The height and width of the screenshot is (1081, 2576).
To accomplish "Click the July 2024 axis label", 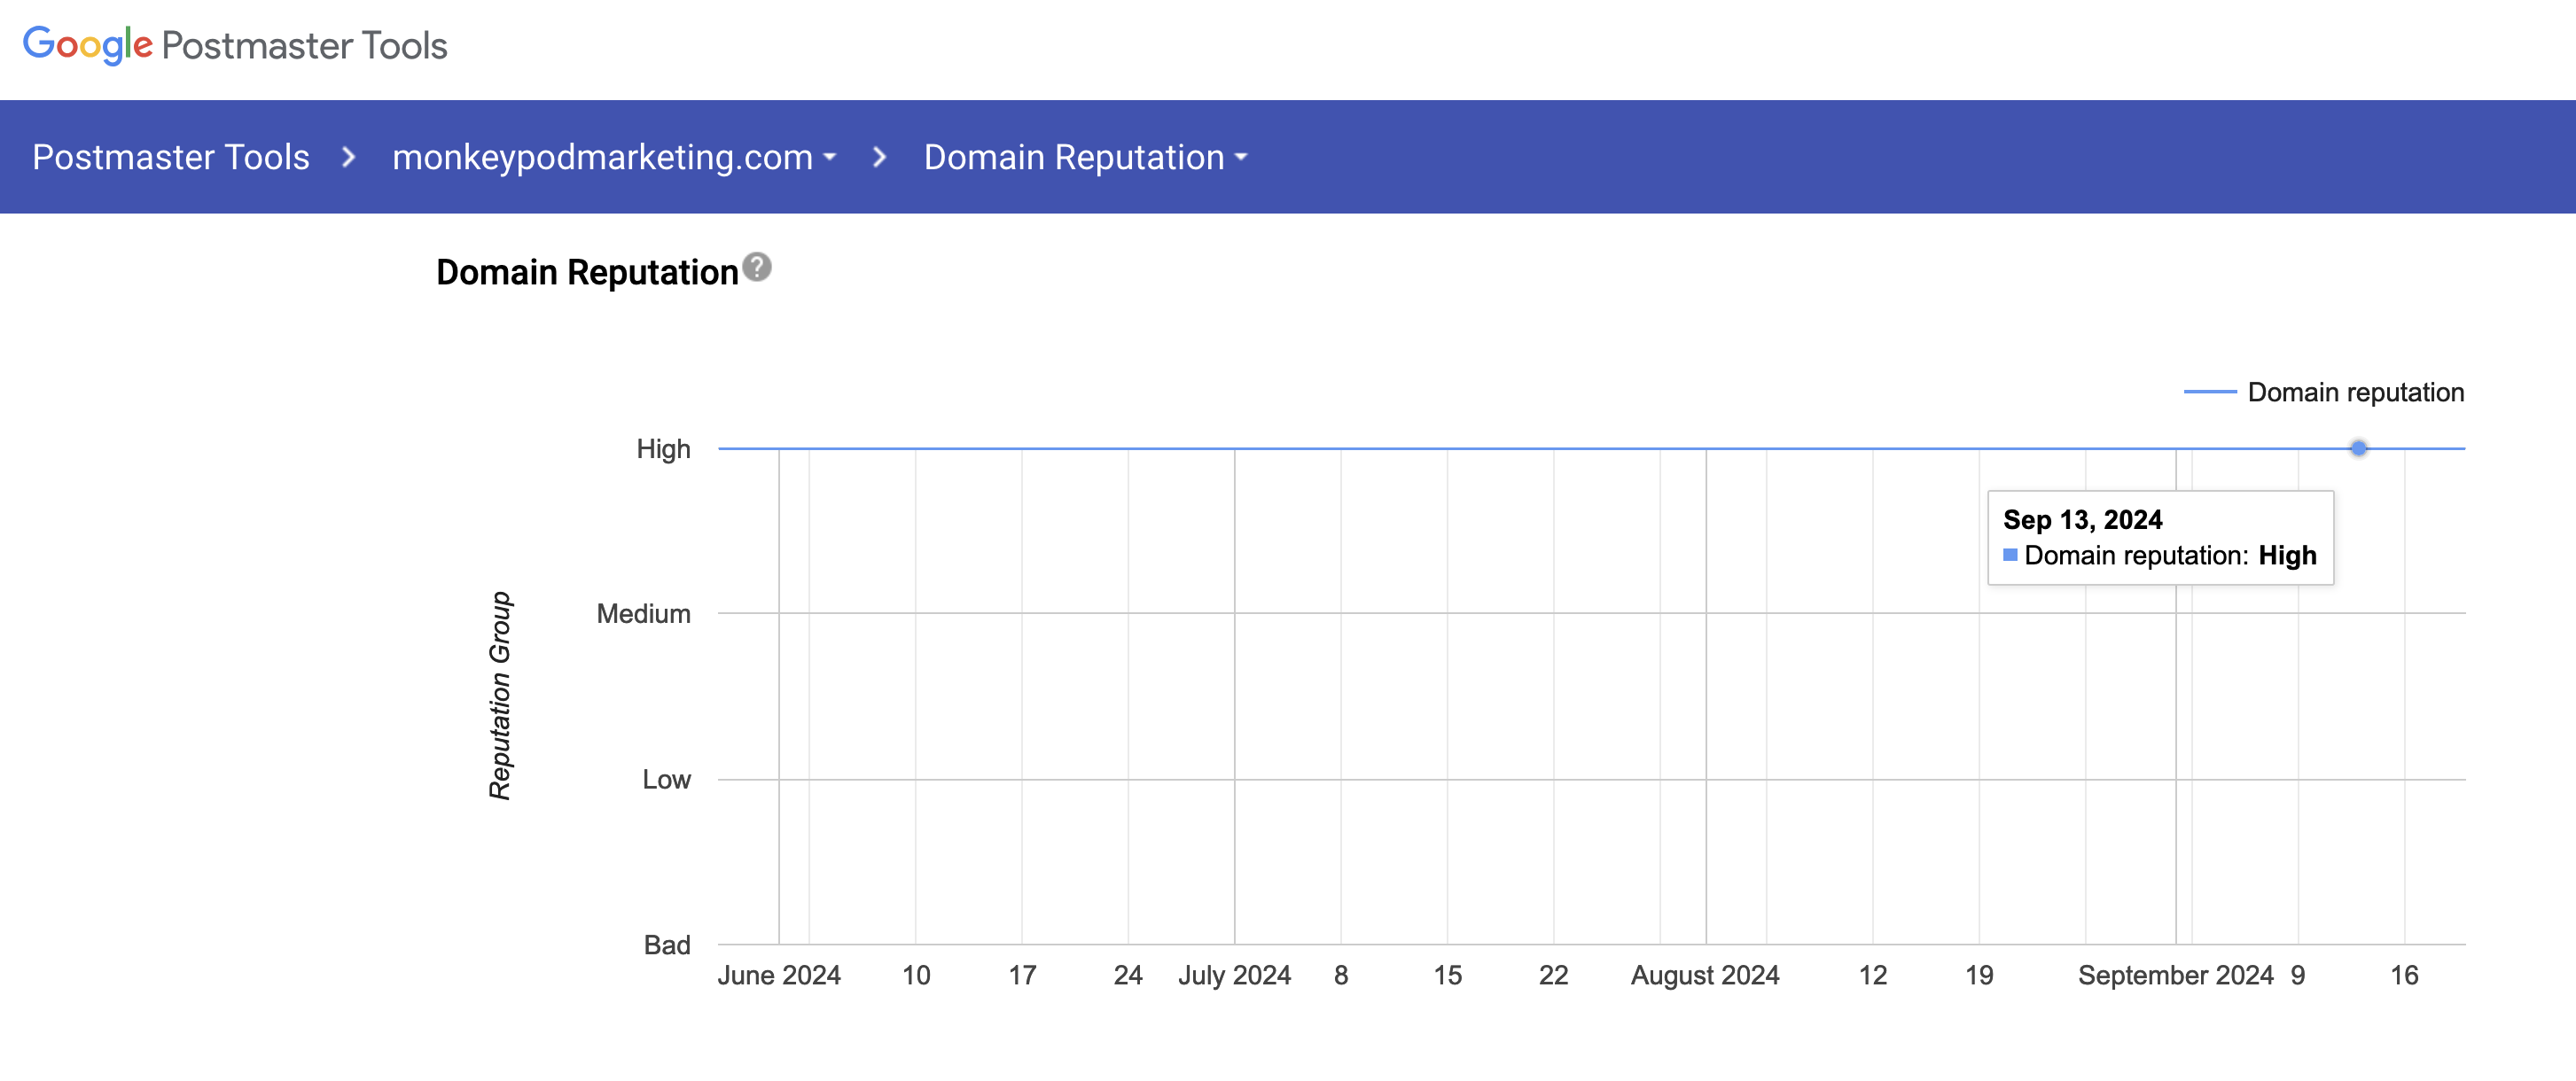I will 1233,975.
